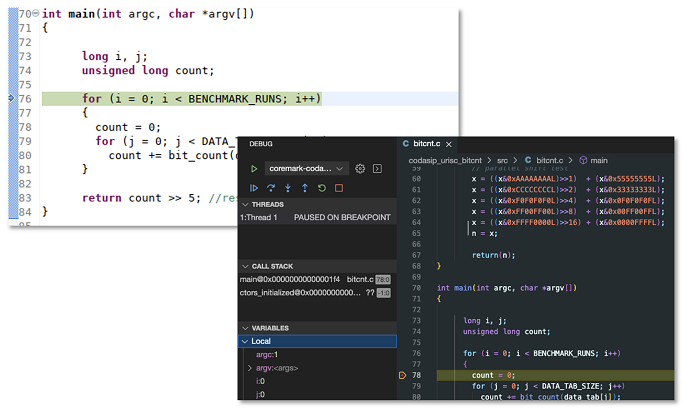This screenshot has width=684, height=409.
Task: Click 'int main(int argc, char *argv[])' in dark editor
Action: pyautogui.click(x=507, y=288)
